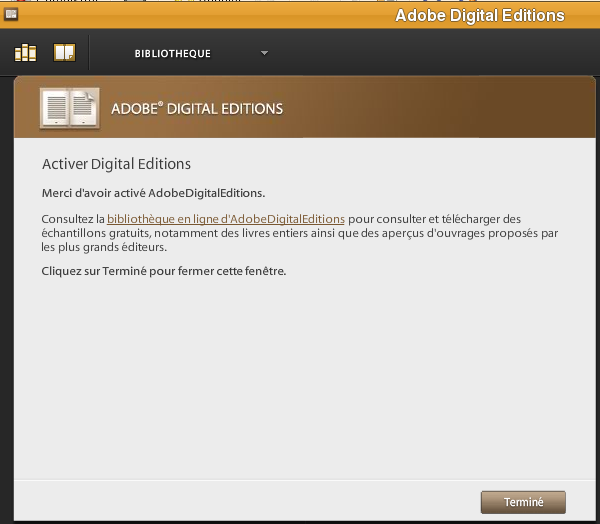Click the 'Adobe Digital Editions' window title text
The image size is (600, 524).
tap(480, 16)
